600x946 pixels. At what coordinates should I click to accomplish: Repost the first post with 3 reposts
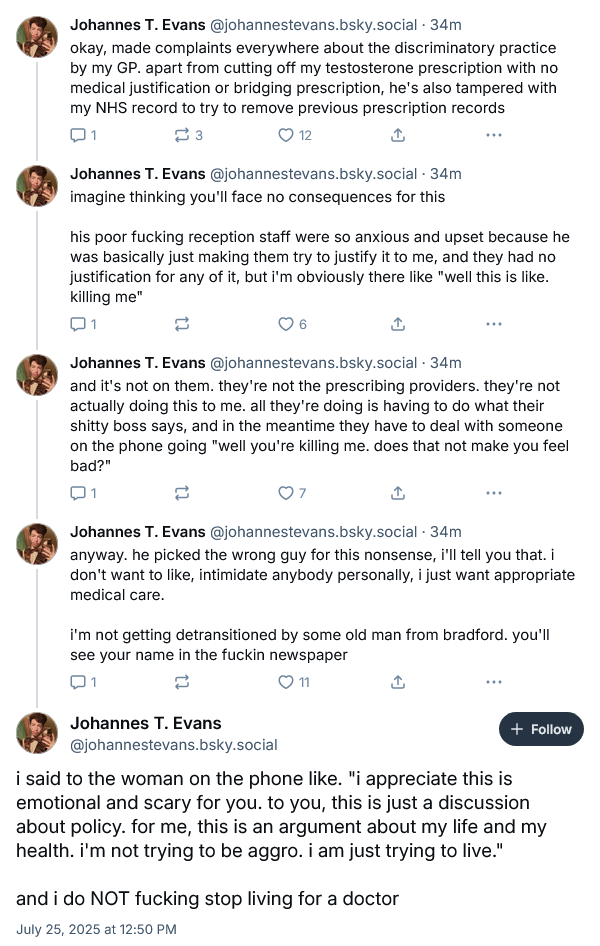pyautogui.click(x=182, y=135)
